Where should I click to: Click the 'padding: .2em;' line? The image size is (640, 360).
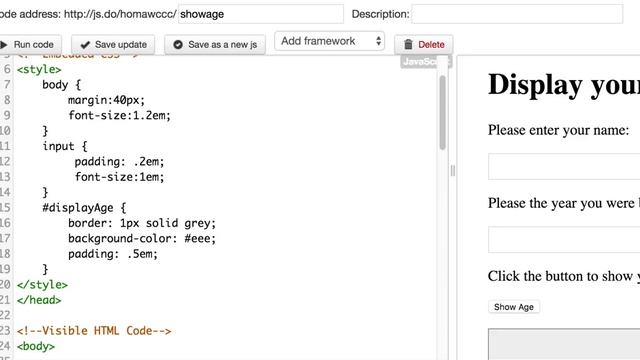tap(119, 162)
